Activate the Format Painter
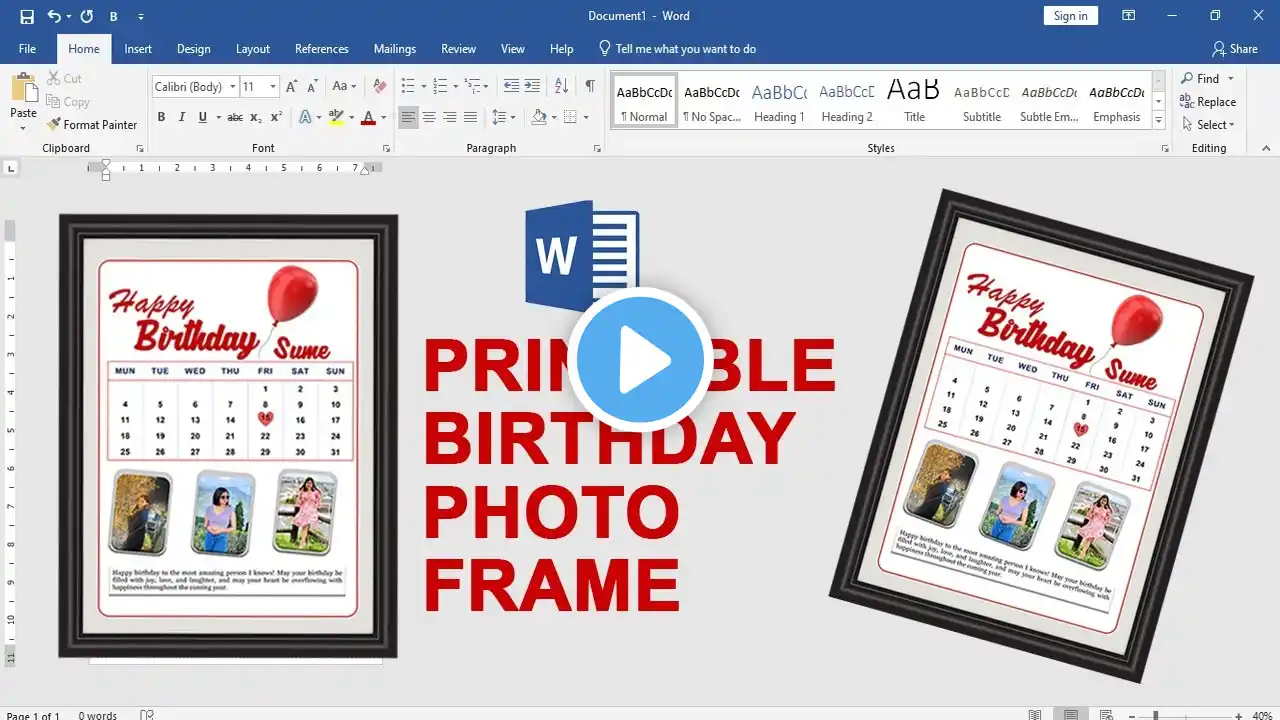Image resolution: width=1280 pixels, height=720 pixels. click(x=91, y=125)
